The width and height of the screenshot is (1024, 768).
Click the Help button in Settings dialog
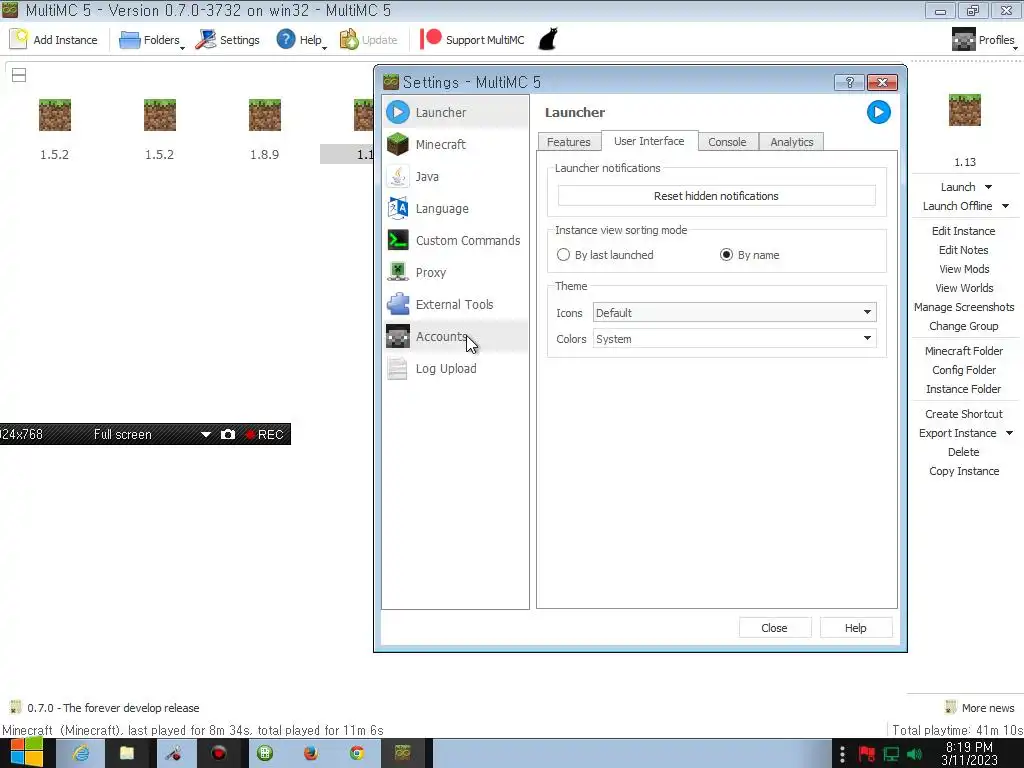coord(856,628)
